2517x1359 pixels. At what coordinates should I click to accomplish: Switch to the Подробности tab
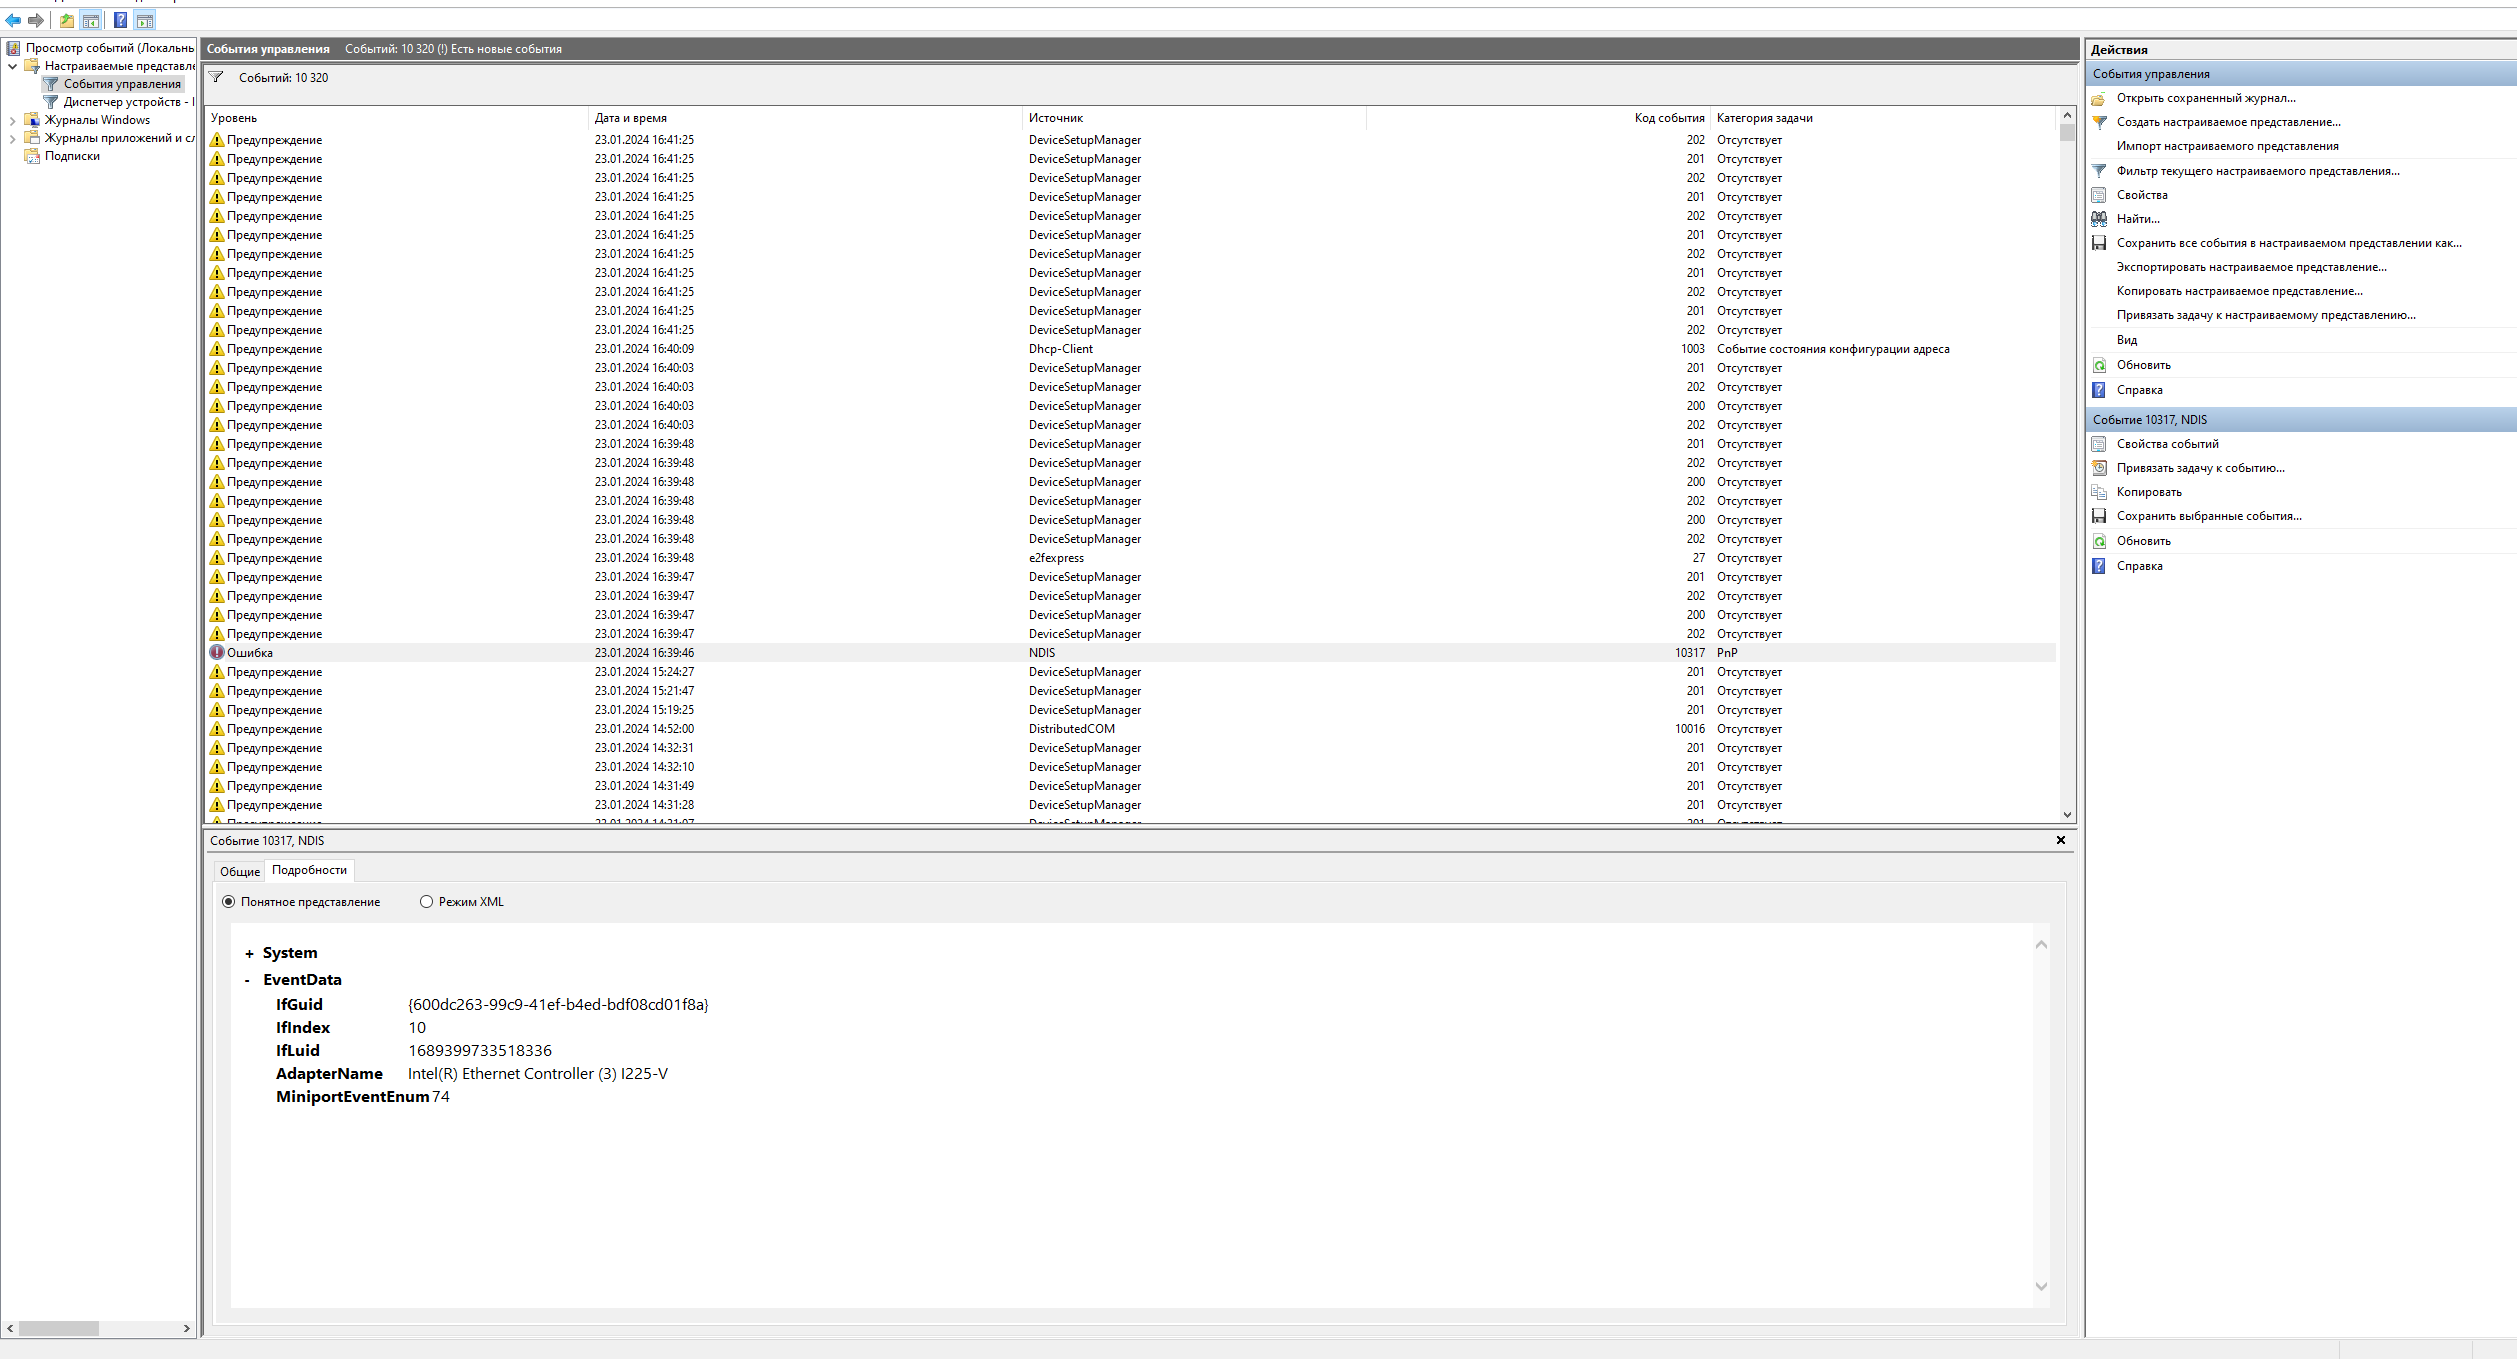[x=309, y=870]
